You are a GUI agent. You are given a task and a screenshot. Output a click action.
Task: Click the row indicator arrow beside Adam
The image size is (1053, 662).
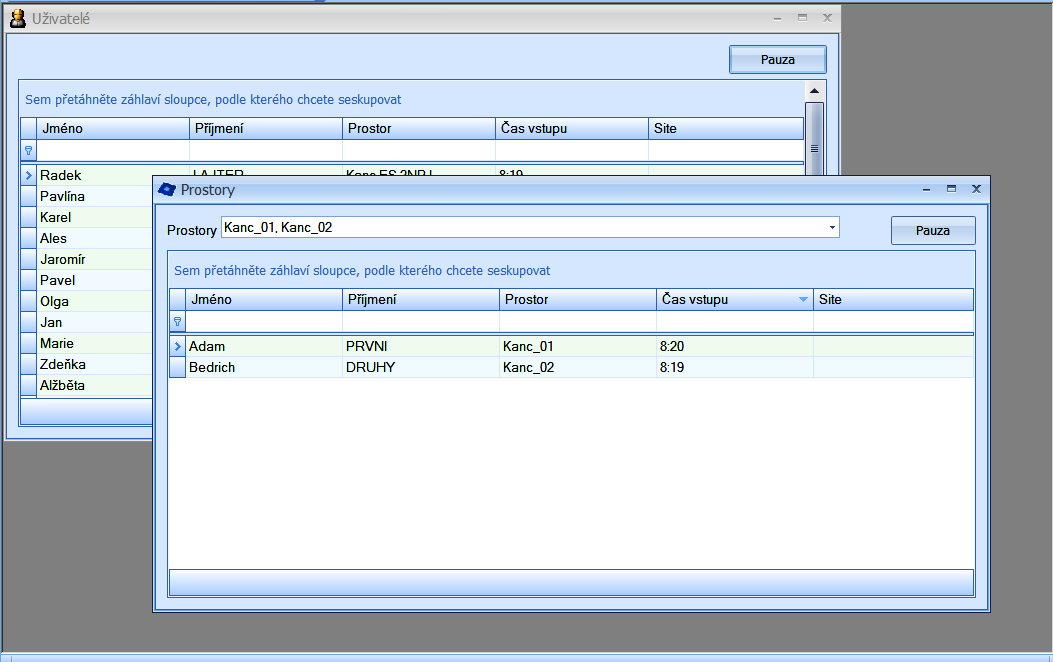[x=178, y=346]
